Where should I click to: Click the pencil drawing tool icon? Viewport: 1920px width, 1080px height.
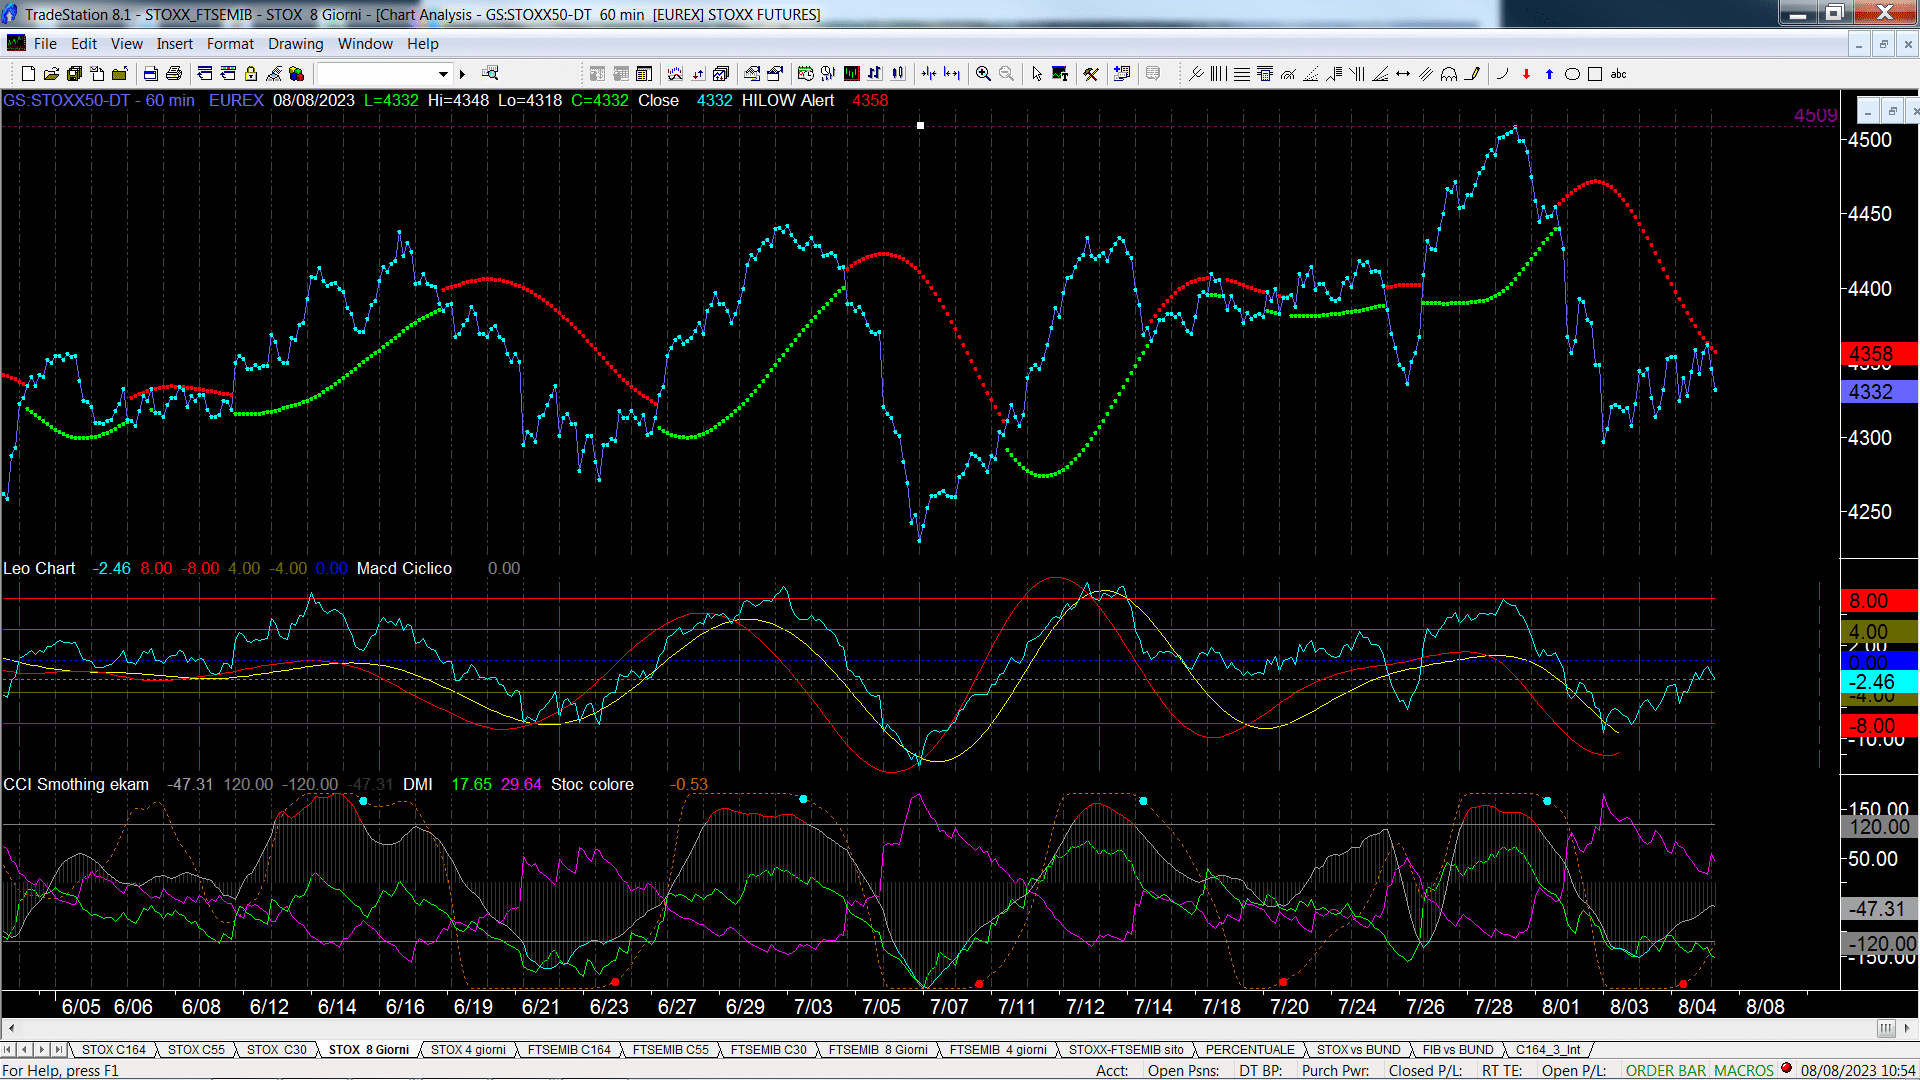[1472, 74]
